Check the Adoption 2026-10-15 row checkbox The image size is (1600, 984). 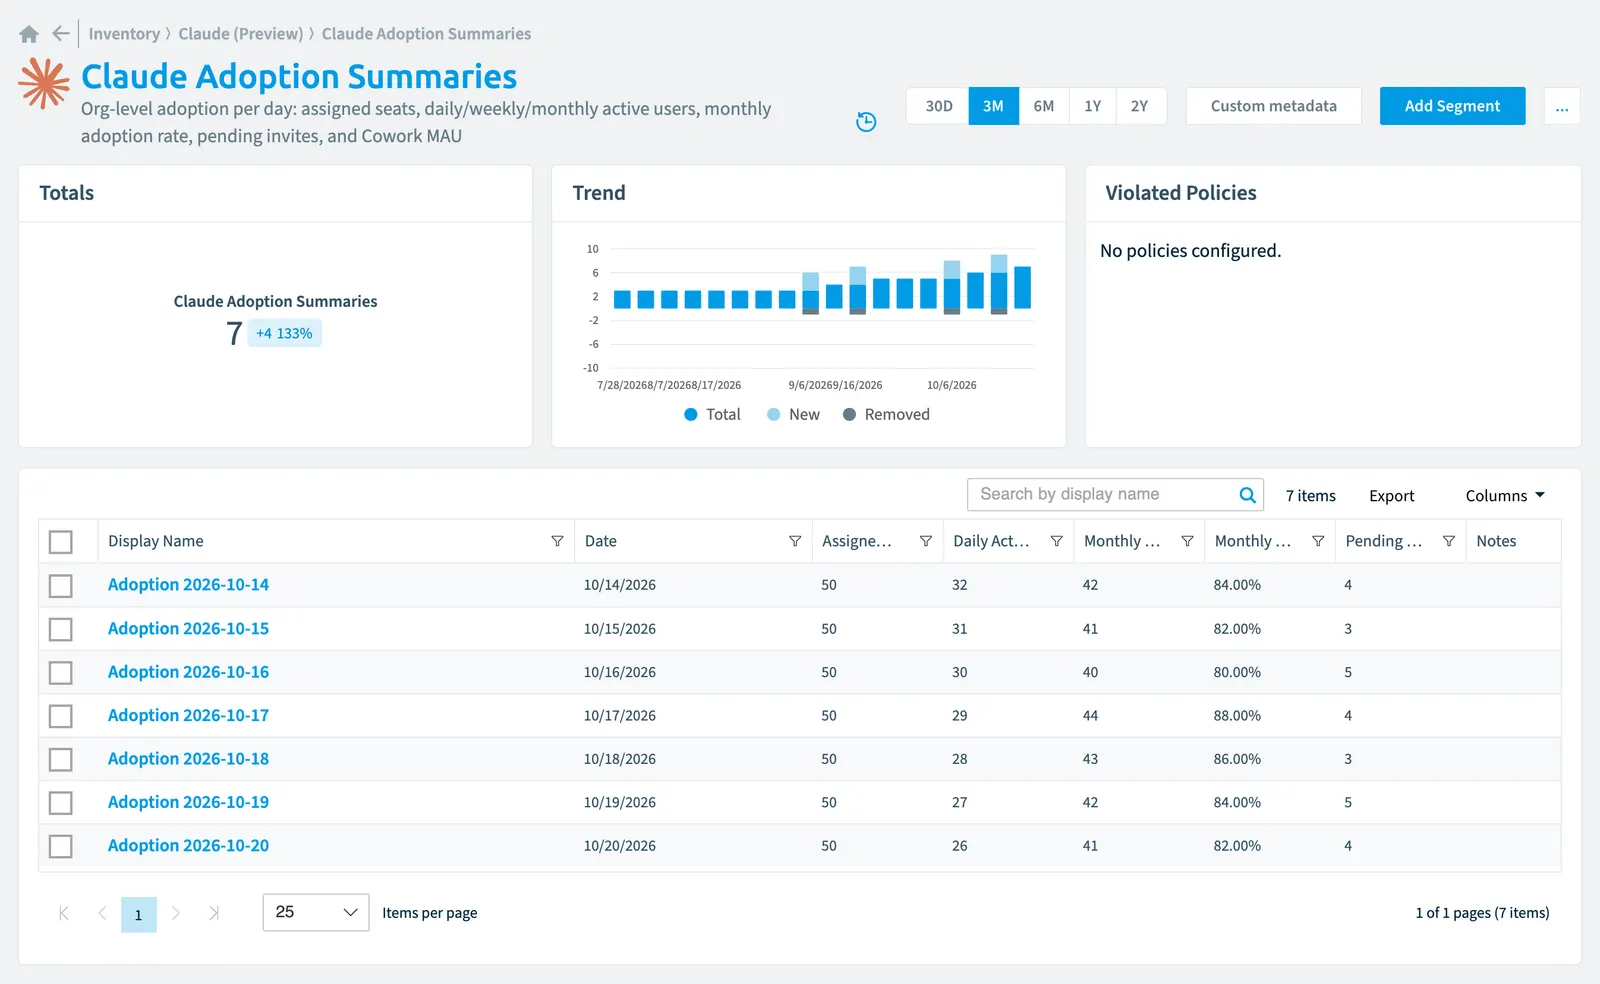61,629
